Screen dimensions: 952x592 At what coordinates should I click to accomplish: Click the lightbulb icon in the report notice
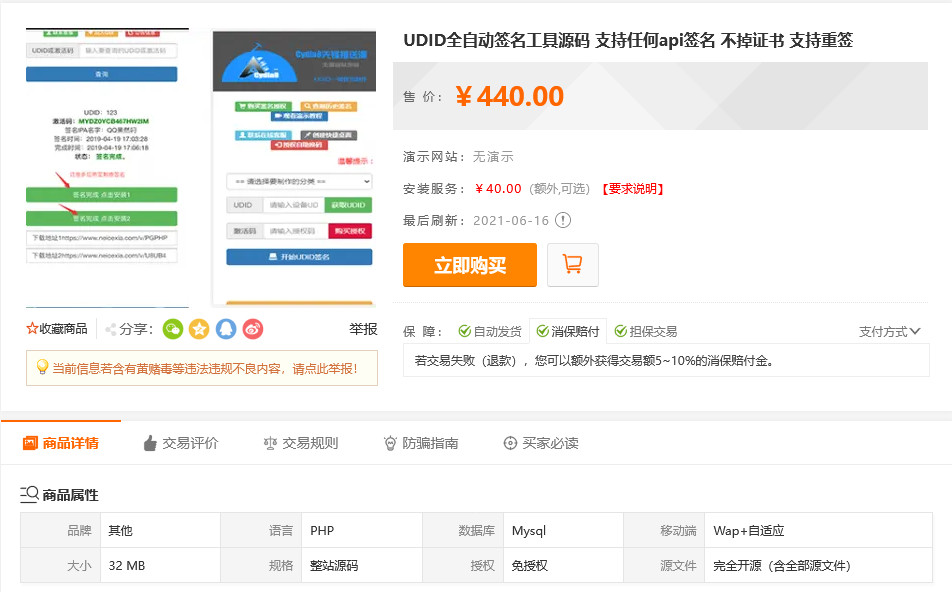tap(42, 367)
